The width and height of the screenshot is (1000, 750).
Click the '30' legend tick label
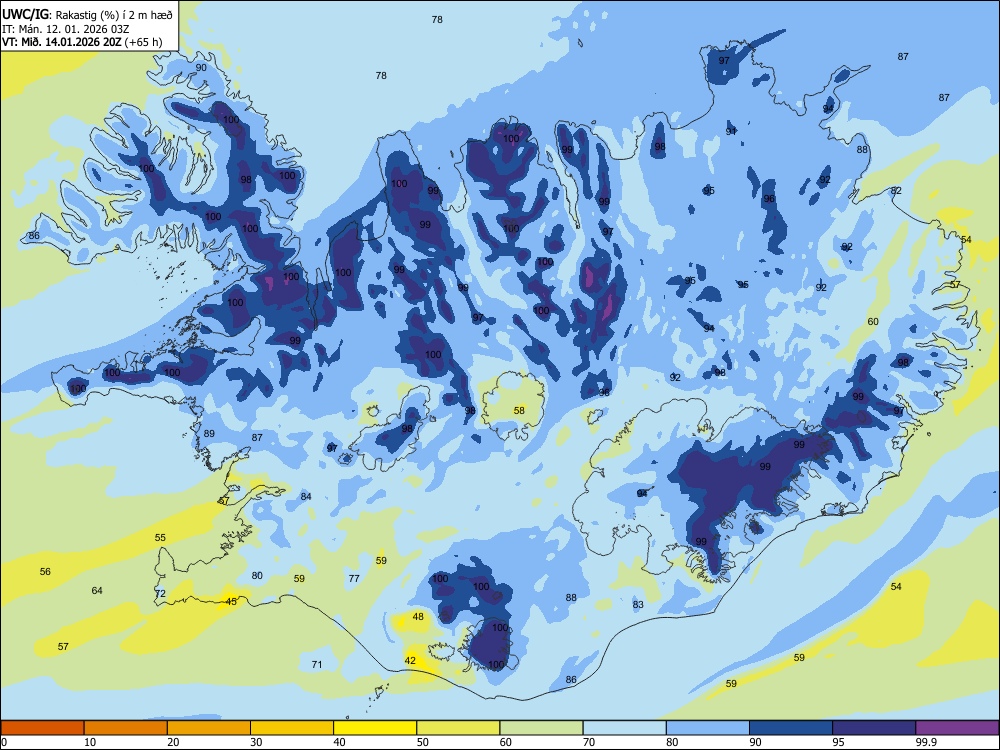pyautogui.click(x=256, y=742)
